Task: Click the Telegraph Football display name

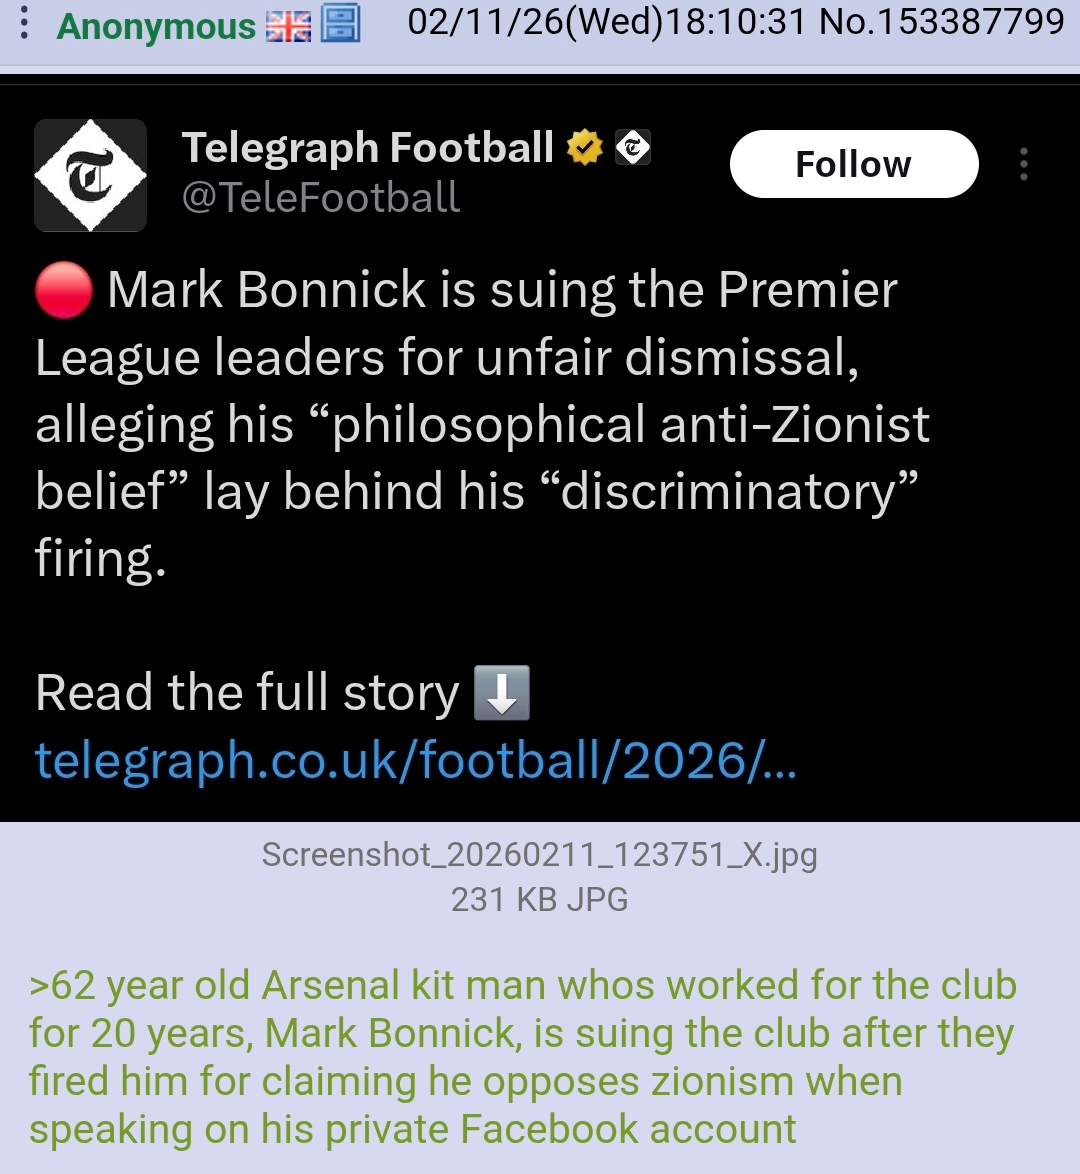Action: point(367,148)
